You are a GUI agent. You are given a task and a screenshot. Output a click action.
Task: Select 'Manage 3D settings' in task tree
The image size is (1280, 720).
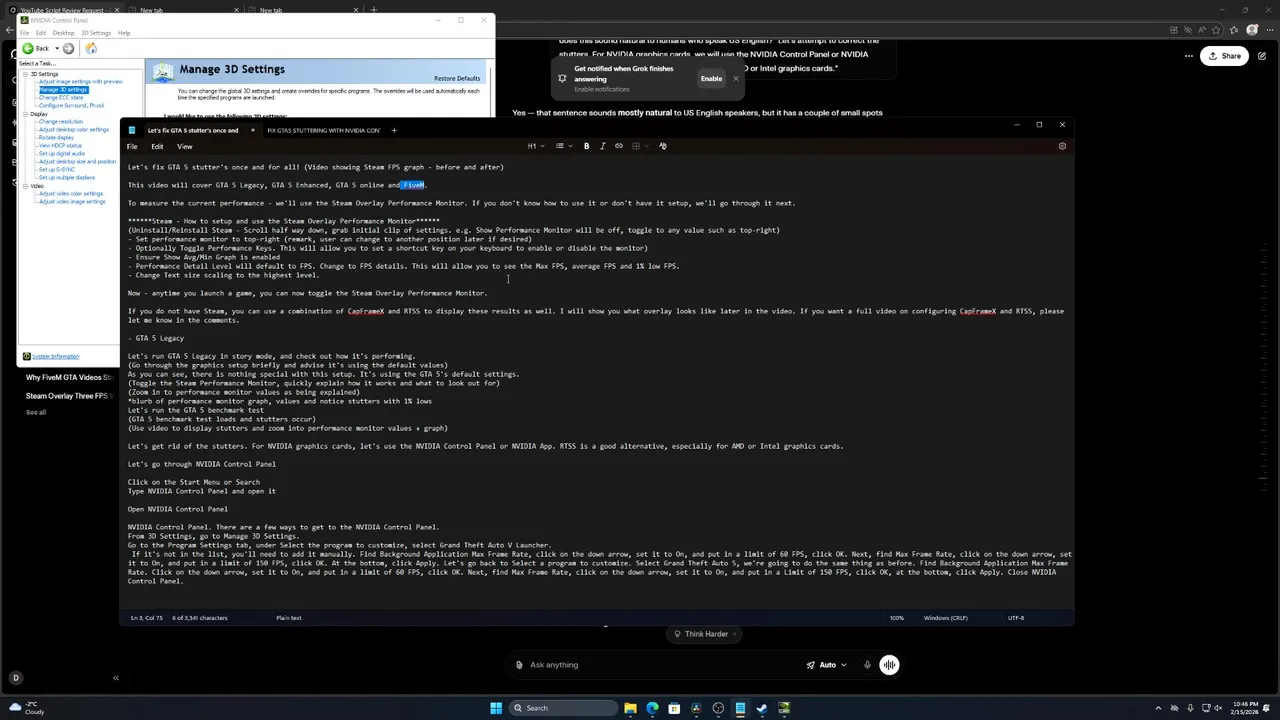(x=63, y=90)
